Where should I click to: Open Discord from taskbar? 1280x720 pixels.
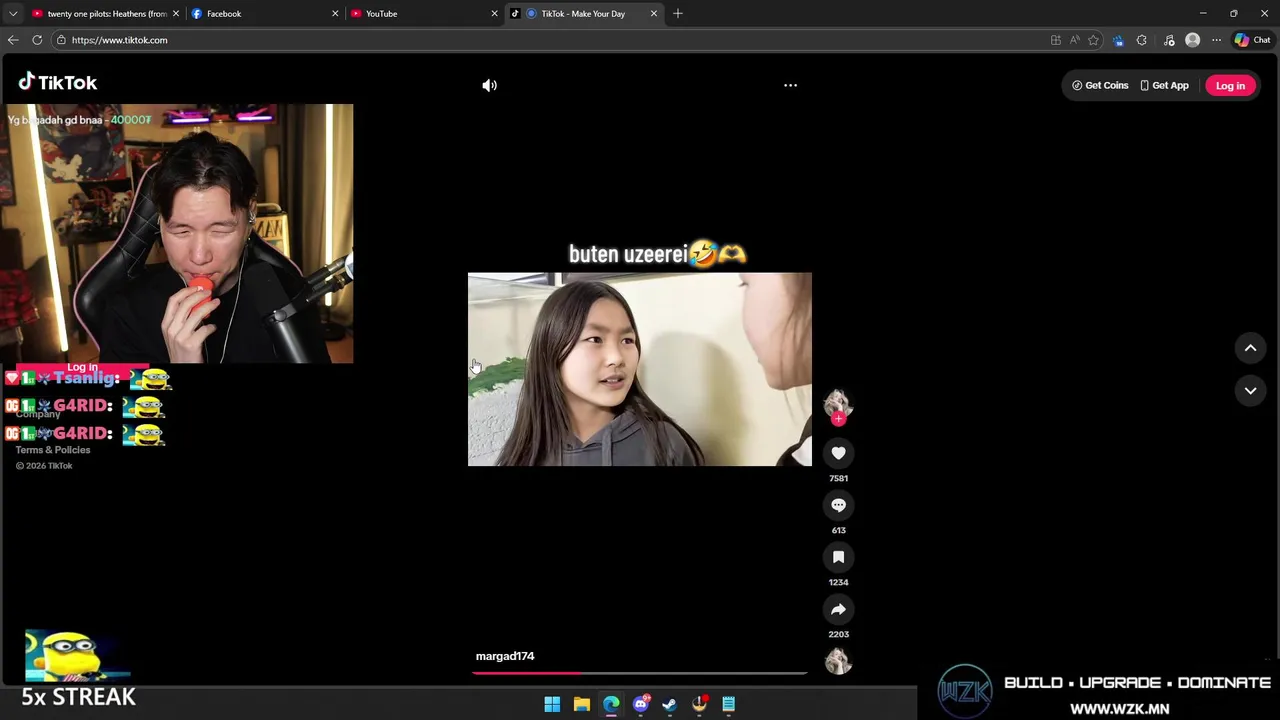[640, 704]
